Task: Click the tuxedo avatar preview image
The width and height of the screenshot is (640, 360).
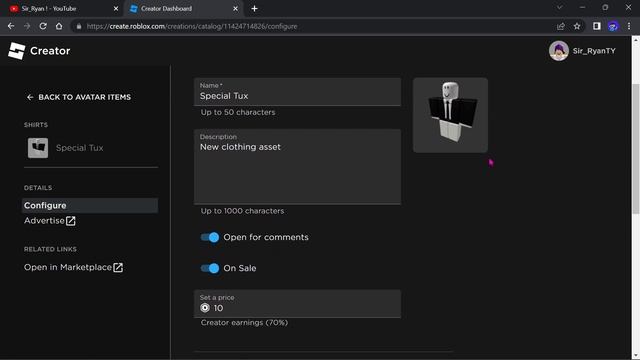Action: tap(450, 115)
